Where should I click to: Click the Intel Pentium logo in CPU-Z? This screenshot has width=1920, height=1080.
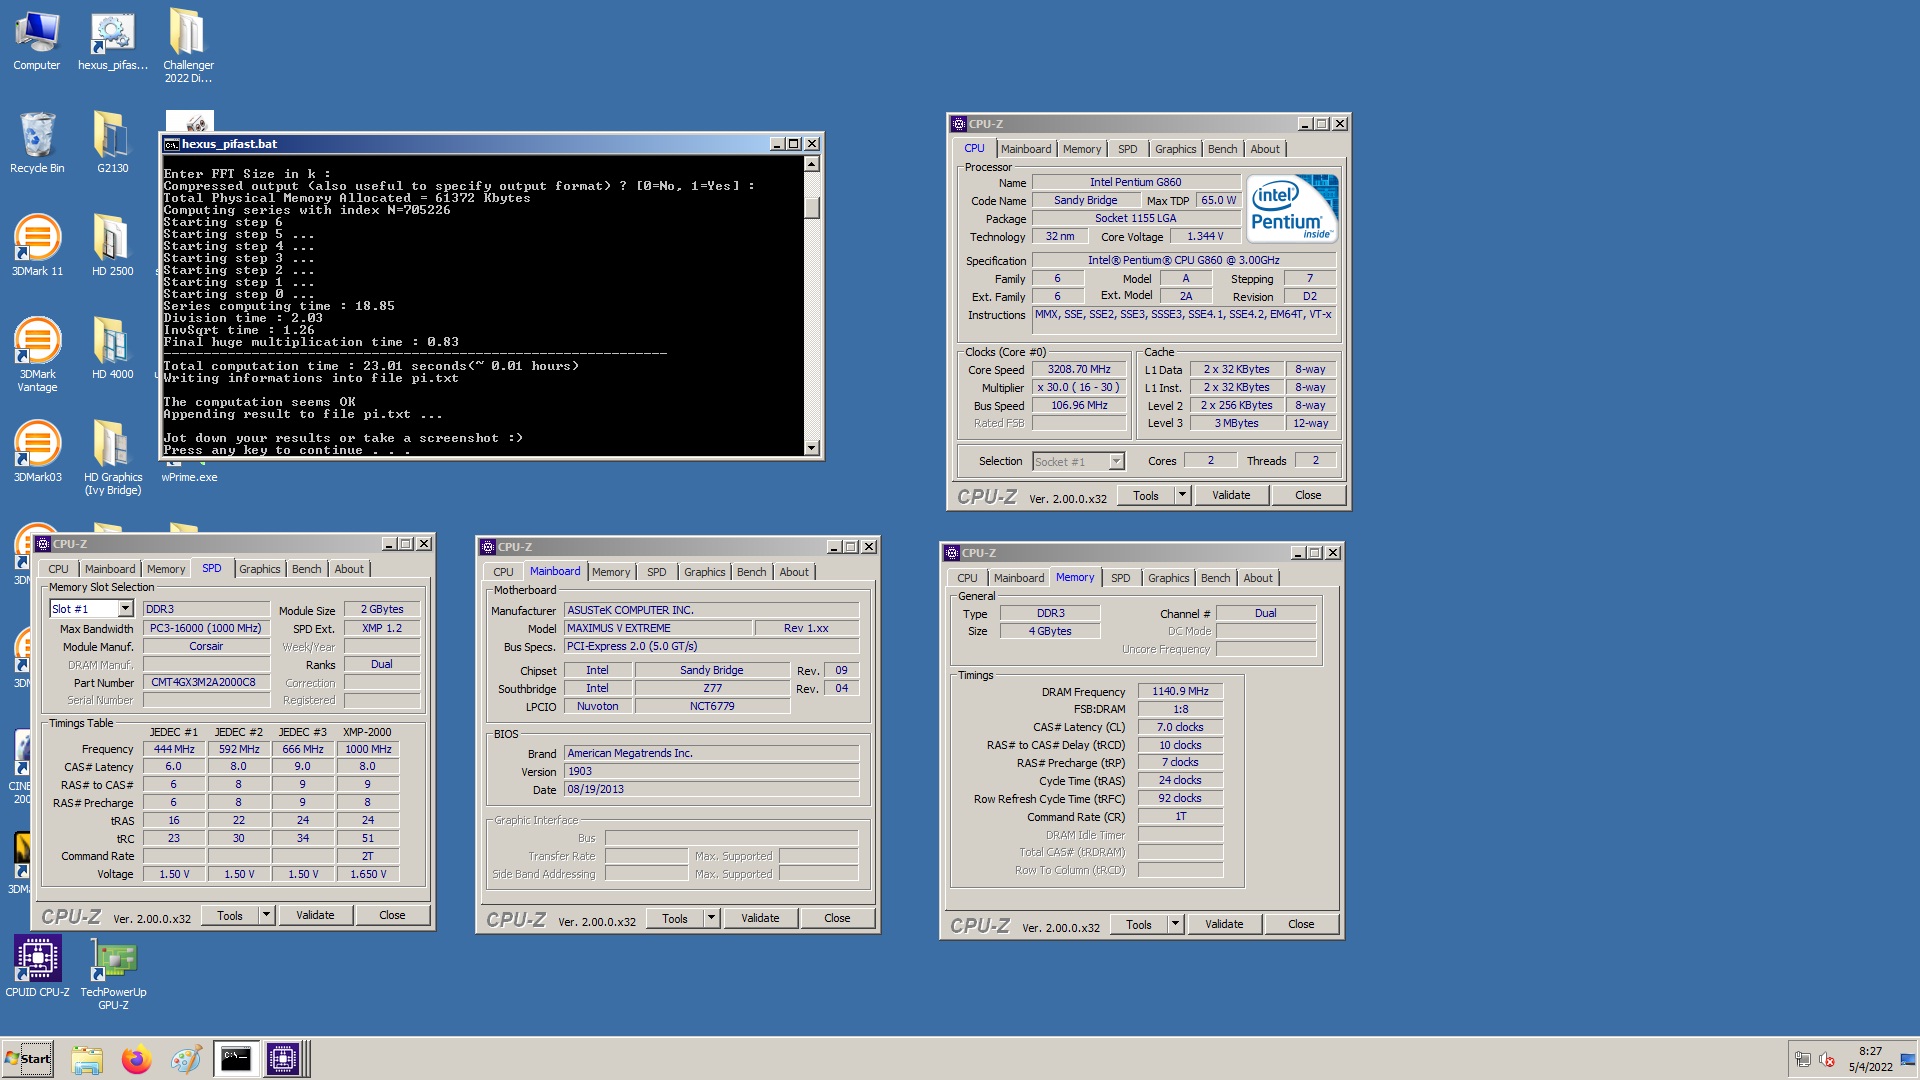(1293, 208)
